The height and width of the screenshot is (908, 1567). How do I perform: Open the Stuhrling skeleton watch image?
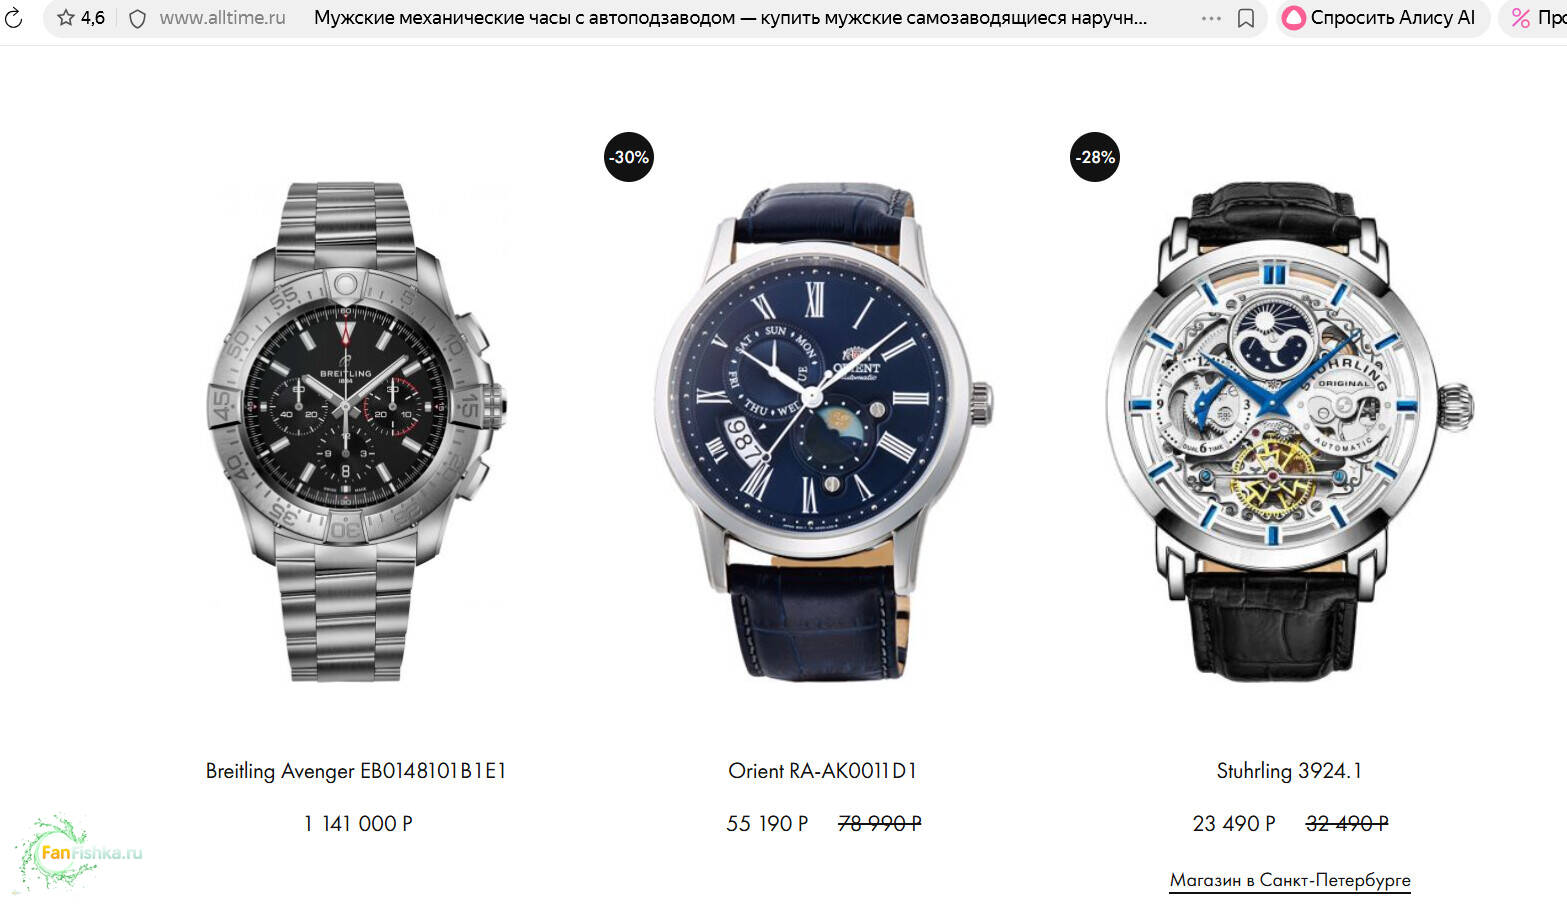point(1289,432)
